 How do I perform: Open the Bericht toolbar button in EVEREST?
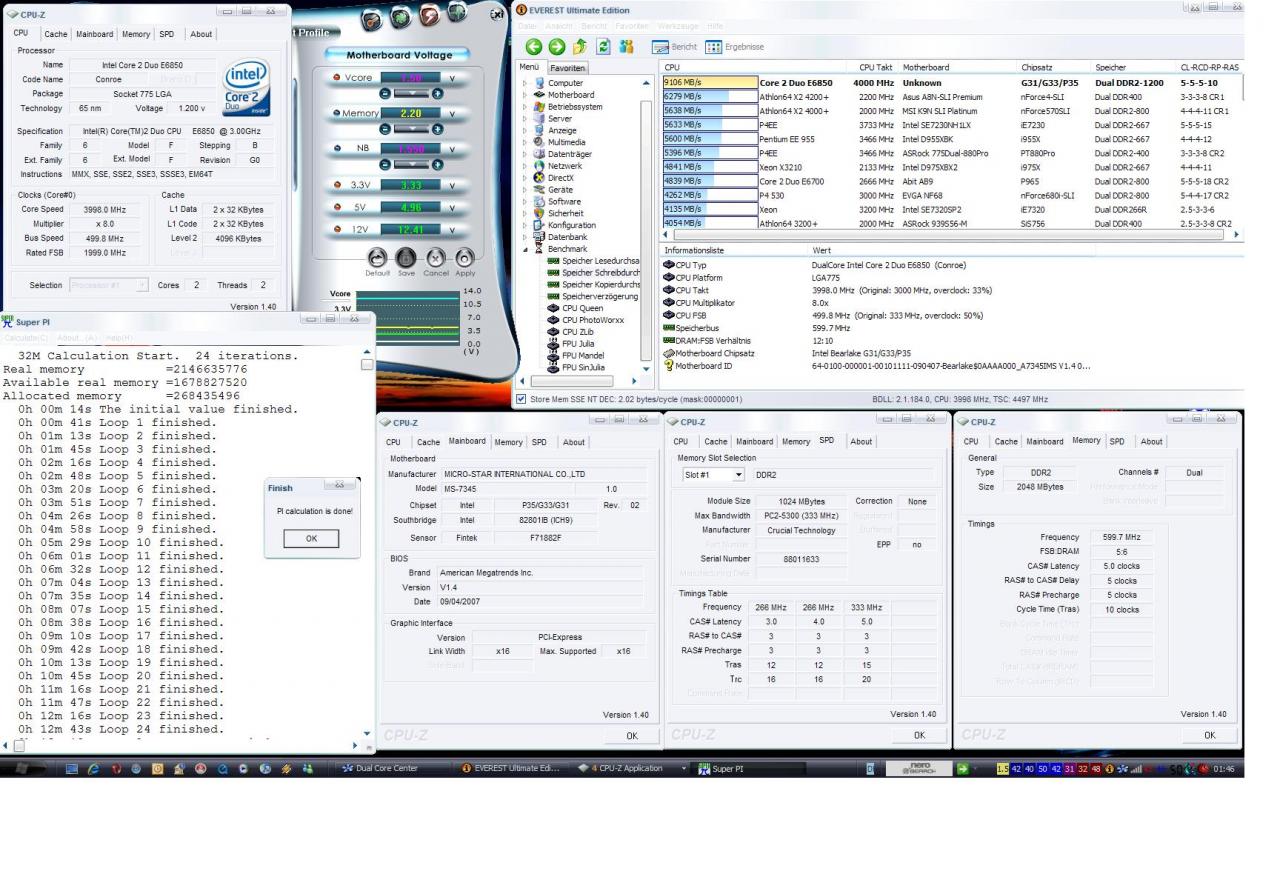676,46
